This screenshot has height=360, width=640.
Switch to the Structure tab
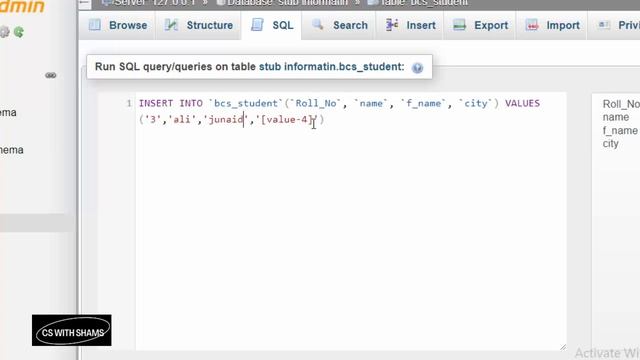[x=199, y=25]
